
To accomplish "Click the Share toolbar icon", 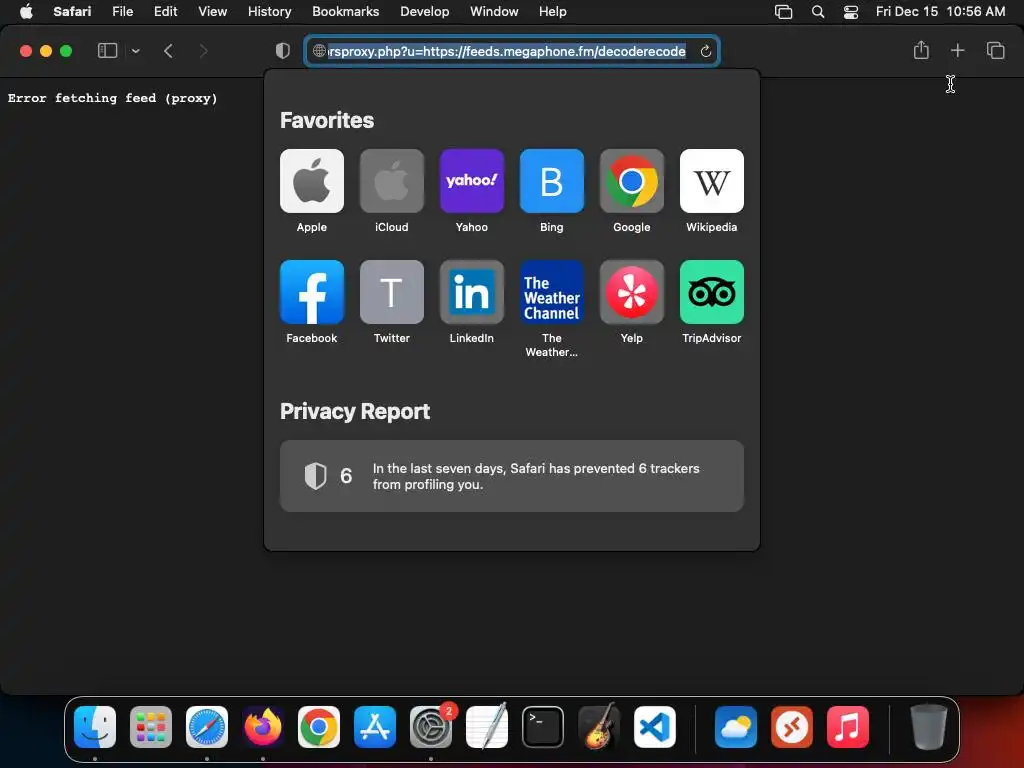I will pos(921,50).
